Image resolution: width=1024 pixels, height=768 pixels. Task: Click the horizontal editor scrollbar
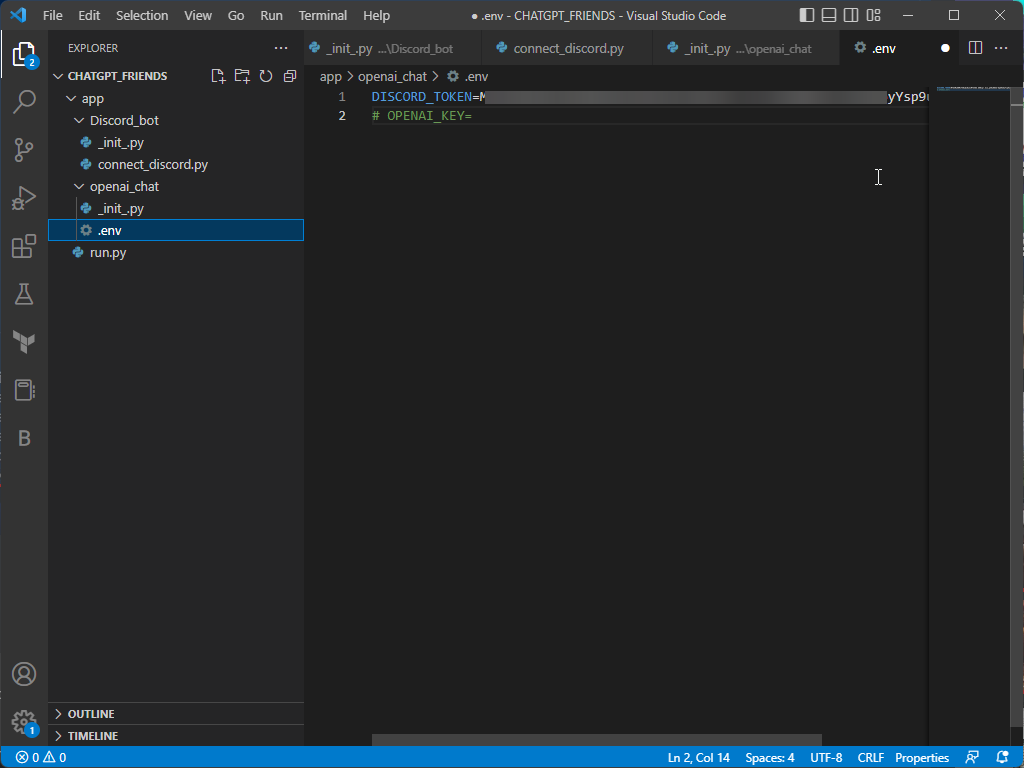pos(596,740)
